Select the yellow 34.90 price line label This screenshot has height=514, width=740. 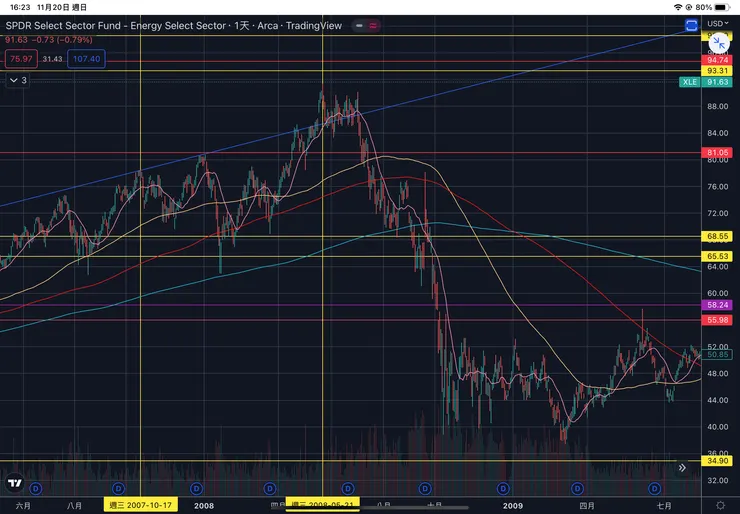(x=717, y=461)
